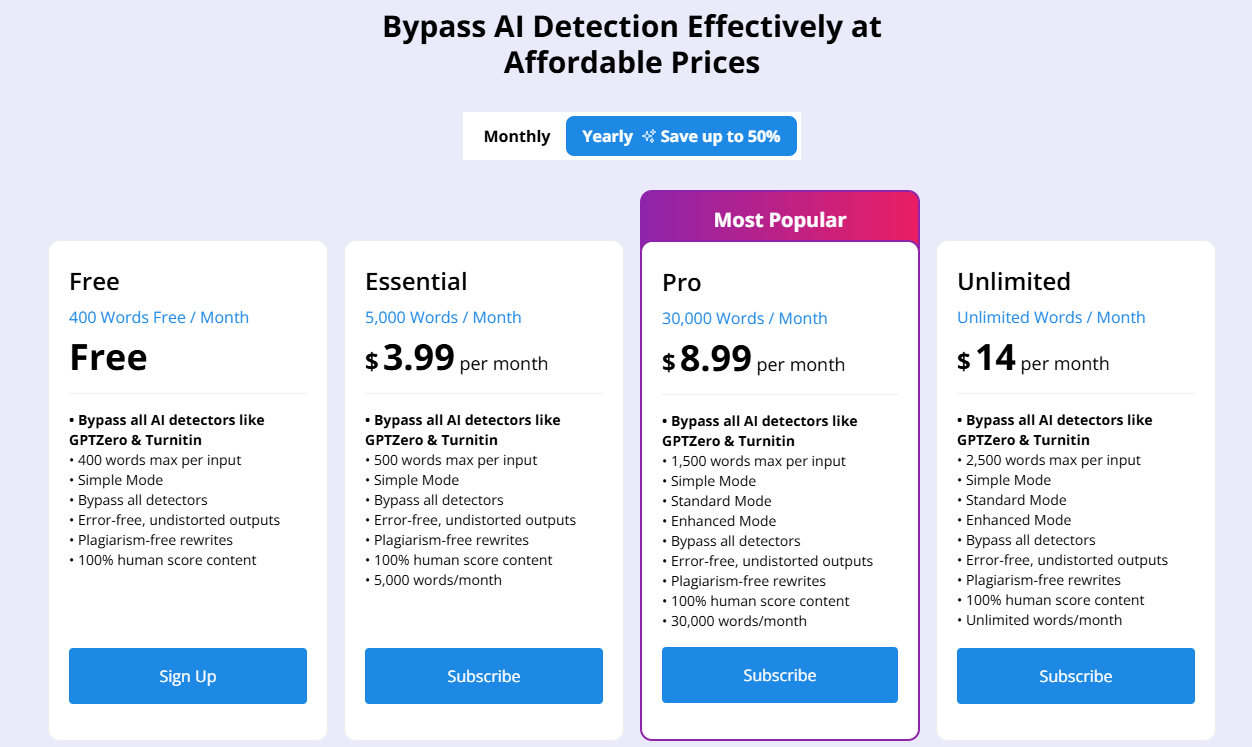Screen dimensions: 1252x747
Task: Subscribe to the Pro plan
Action: (x=779, y=675)
